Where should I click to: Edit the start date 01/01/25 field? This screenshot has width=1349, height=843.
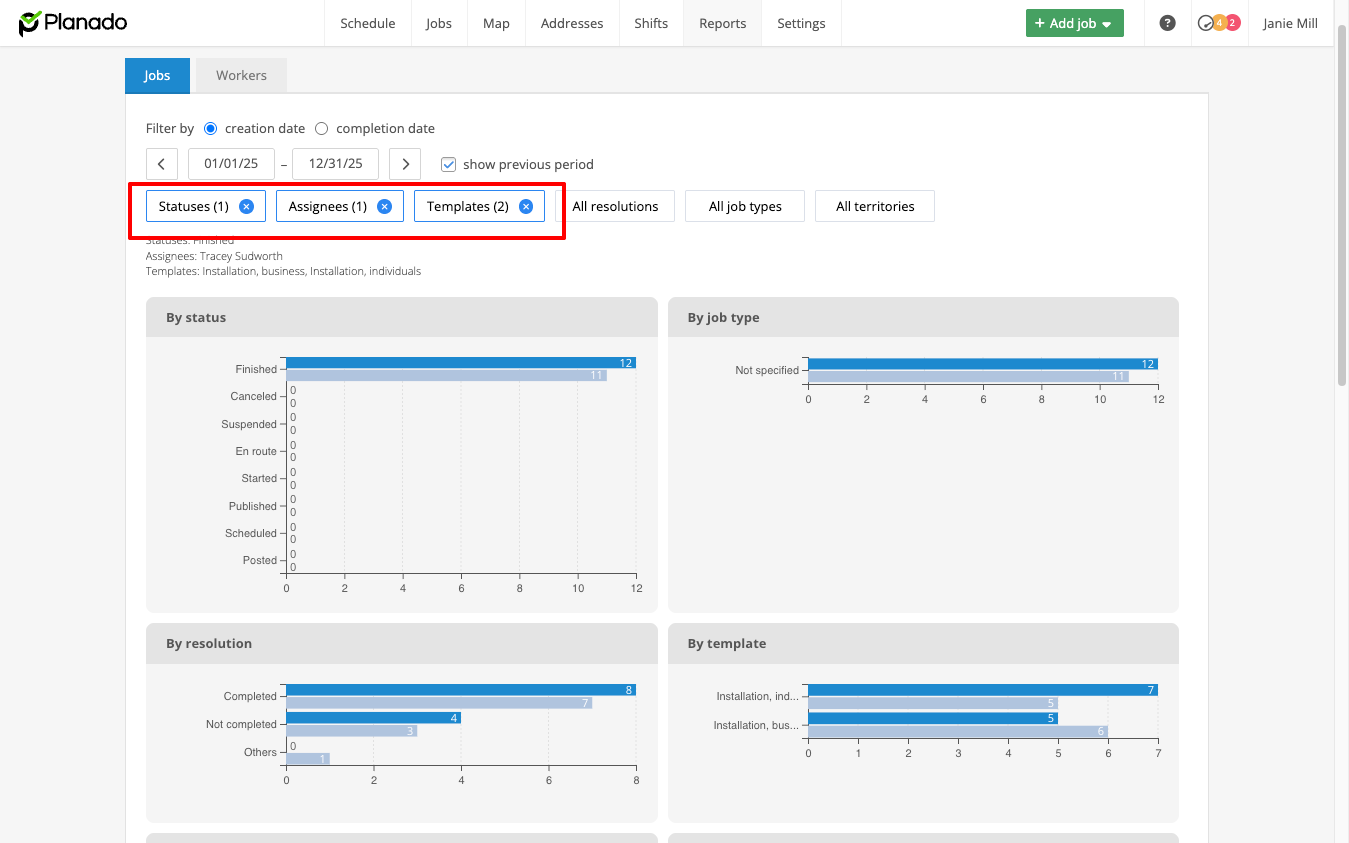[x=231, y=164]
